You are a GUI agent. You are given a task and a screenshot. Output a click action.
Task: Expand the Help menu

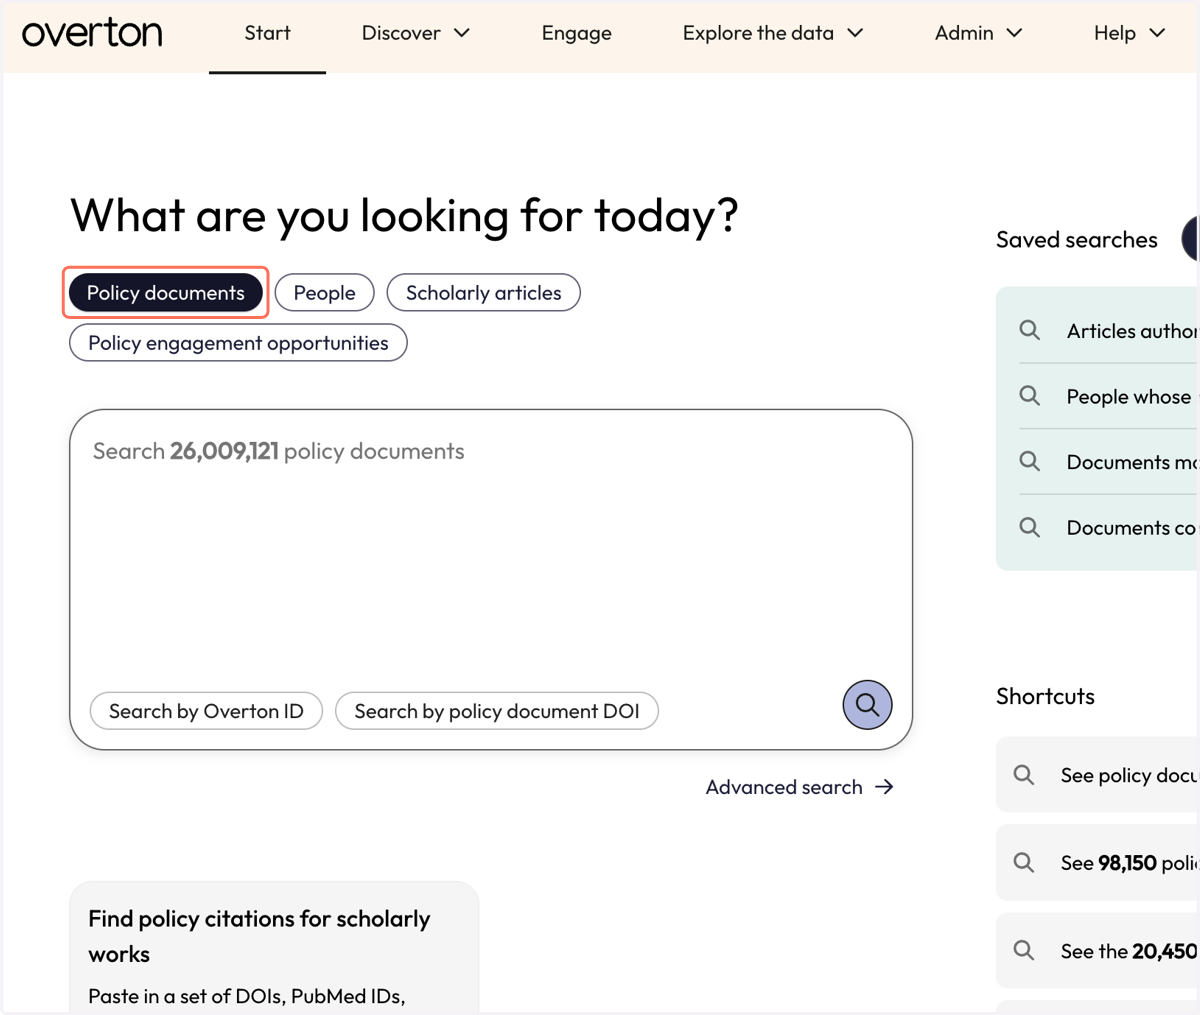pos(1129,33)
